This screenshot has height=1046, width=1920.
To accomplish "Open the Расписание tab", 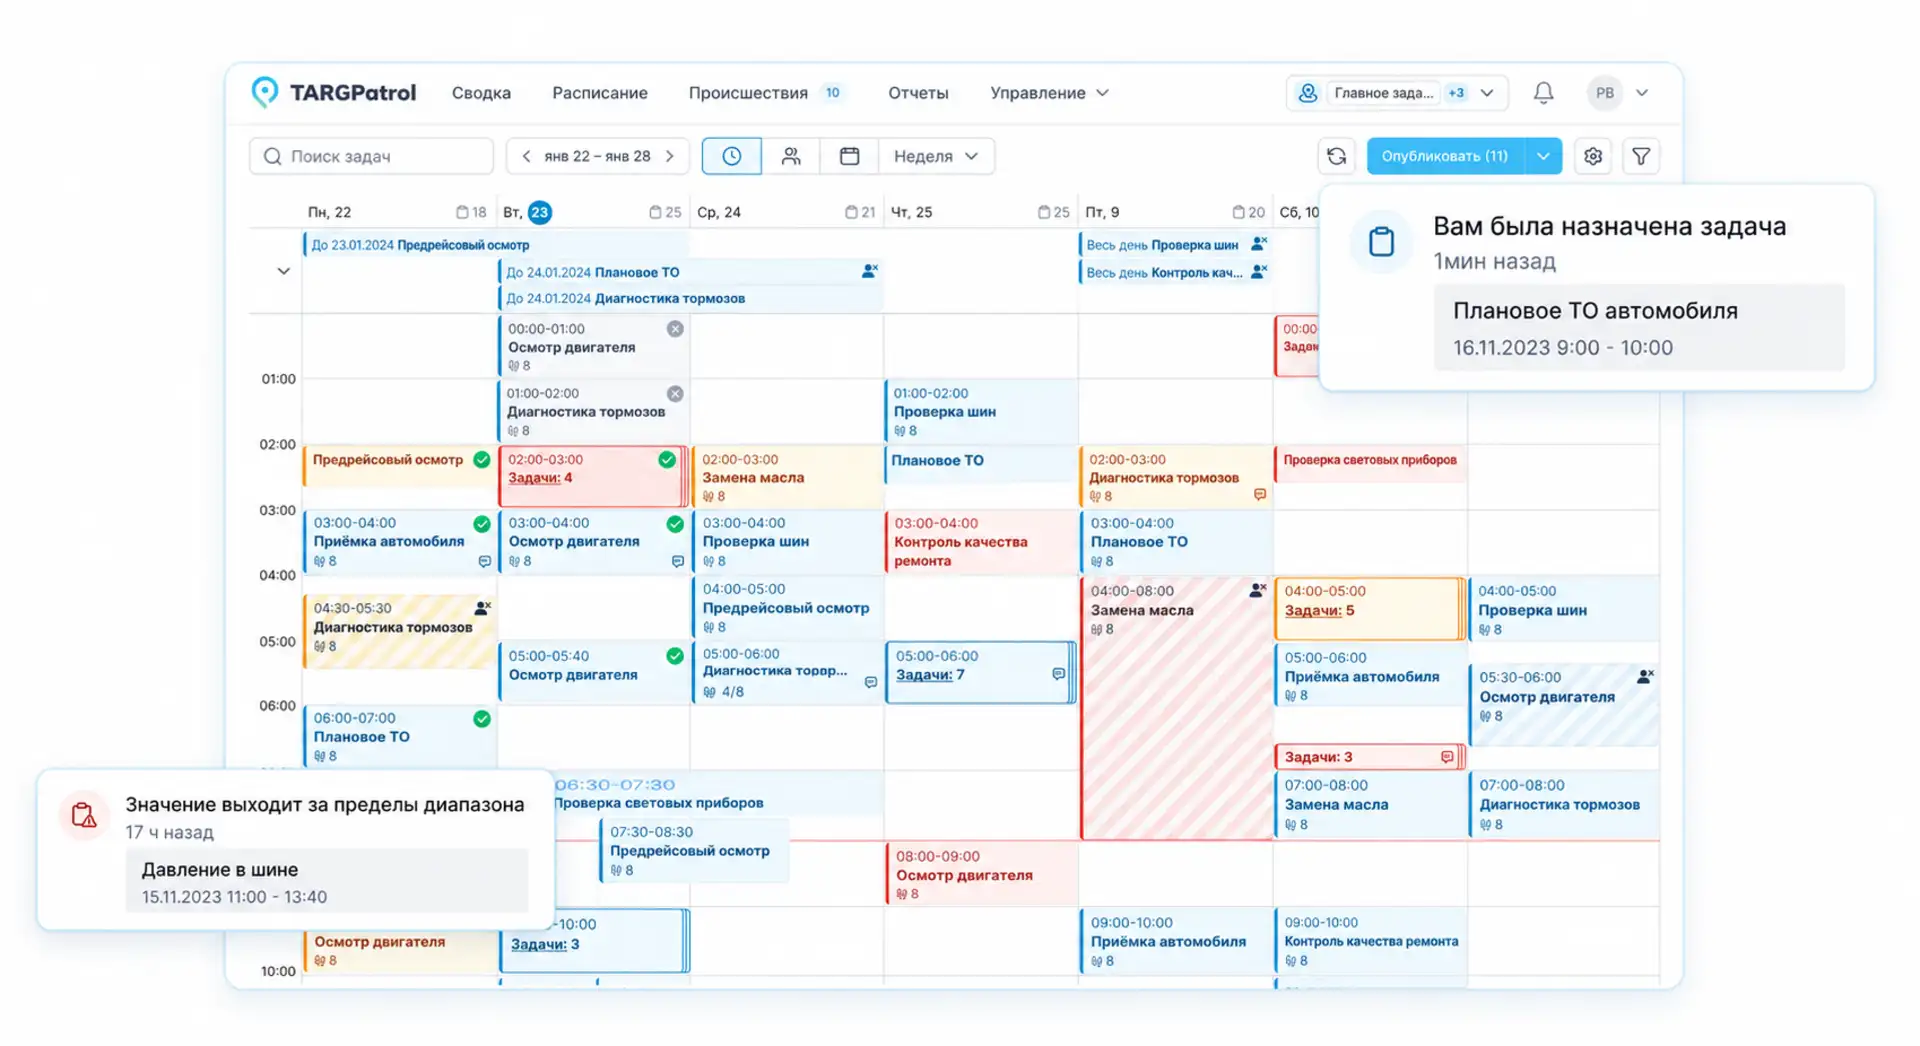I will point(600,93).
